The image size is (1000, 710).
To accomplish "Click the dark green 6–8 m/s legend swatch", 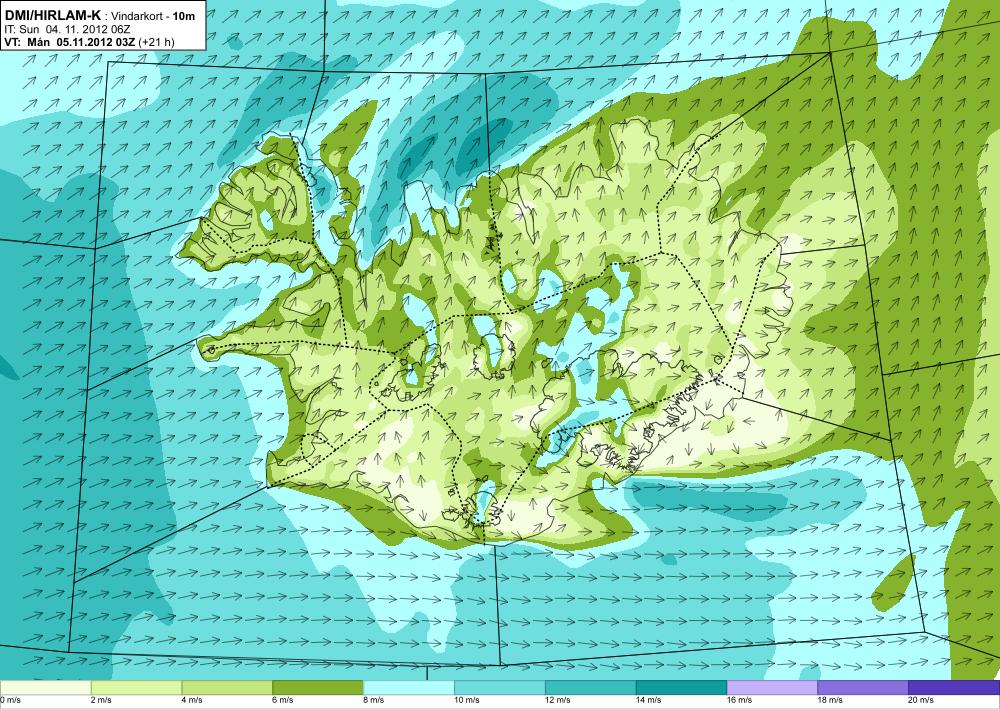I will 318,688.
